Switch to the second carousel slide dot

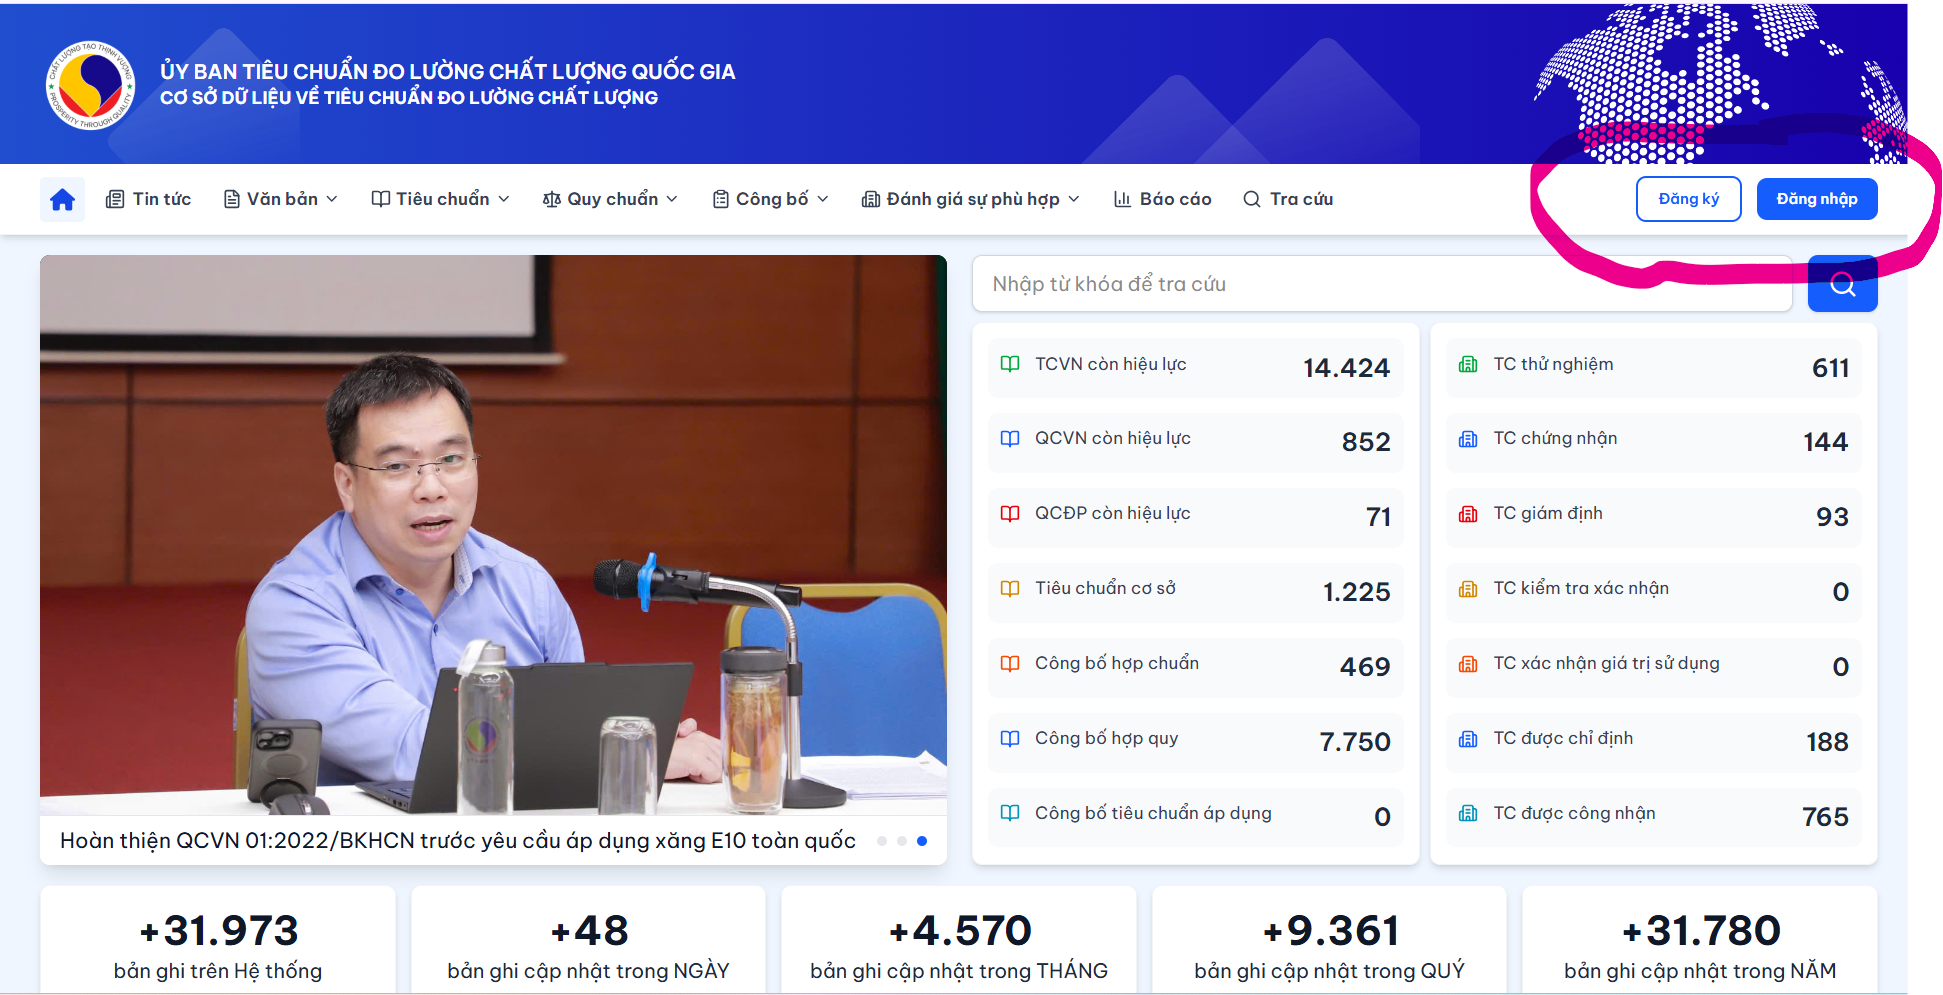(902, 841)
